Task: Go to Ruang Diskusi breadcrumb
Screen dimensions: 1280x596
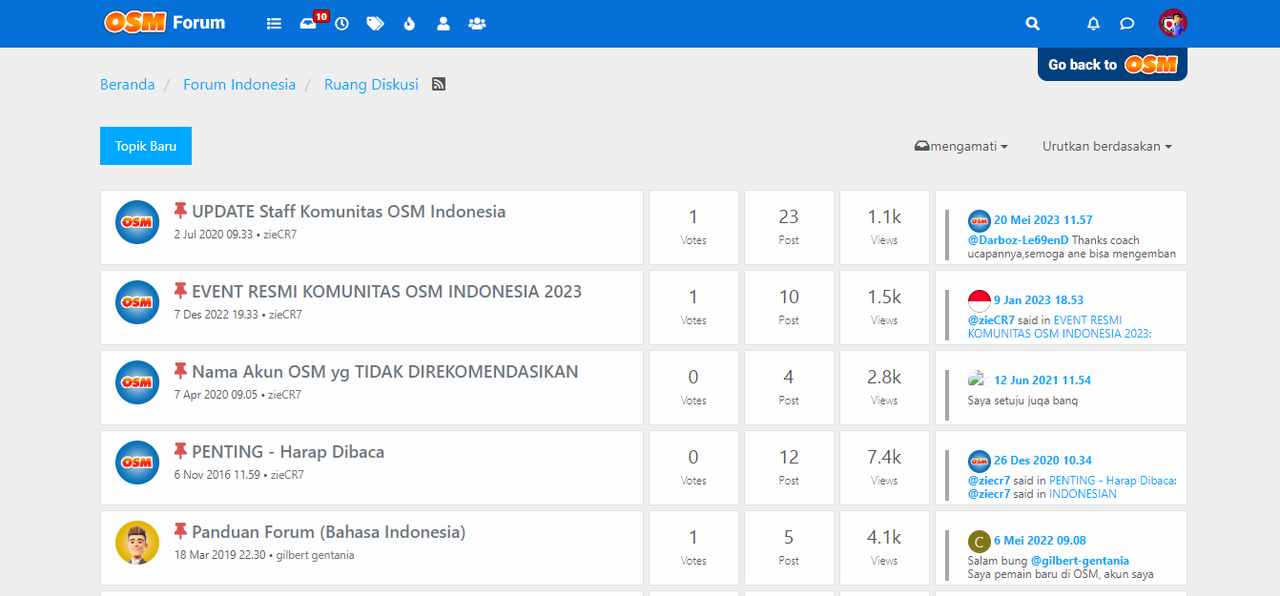Action: coord(371,84)
